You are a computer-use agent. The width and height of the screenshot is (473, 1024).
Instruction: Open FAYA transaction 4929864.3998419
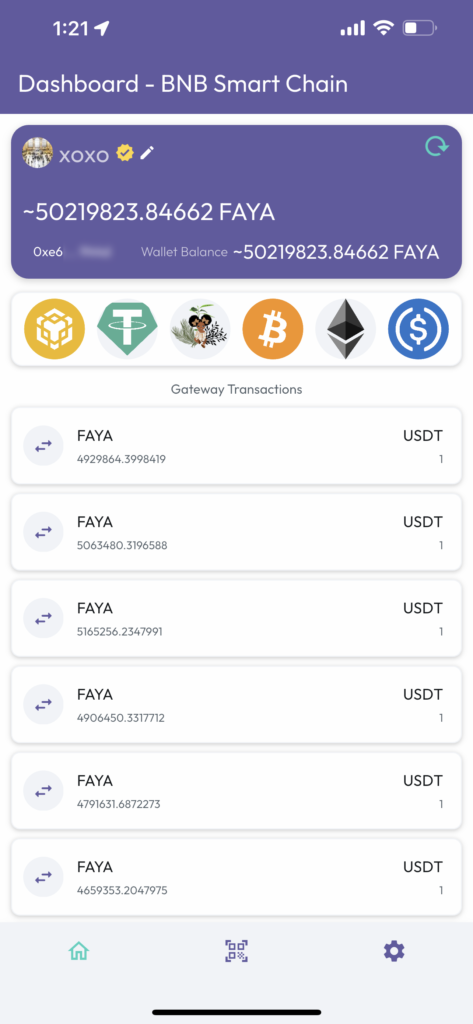pyautogui.click(x=236, y=446)
